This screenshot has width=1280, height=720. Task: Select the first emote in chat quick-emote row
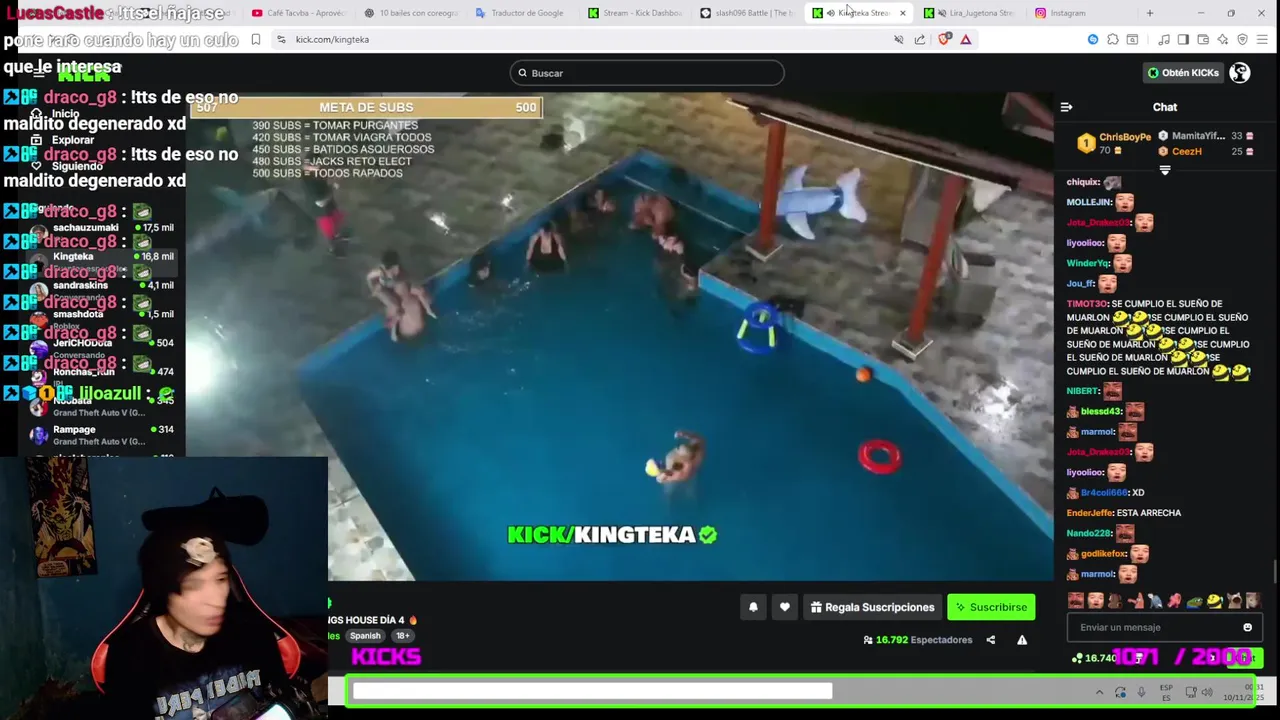1076,601
